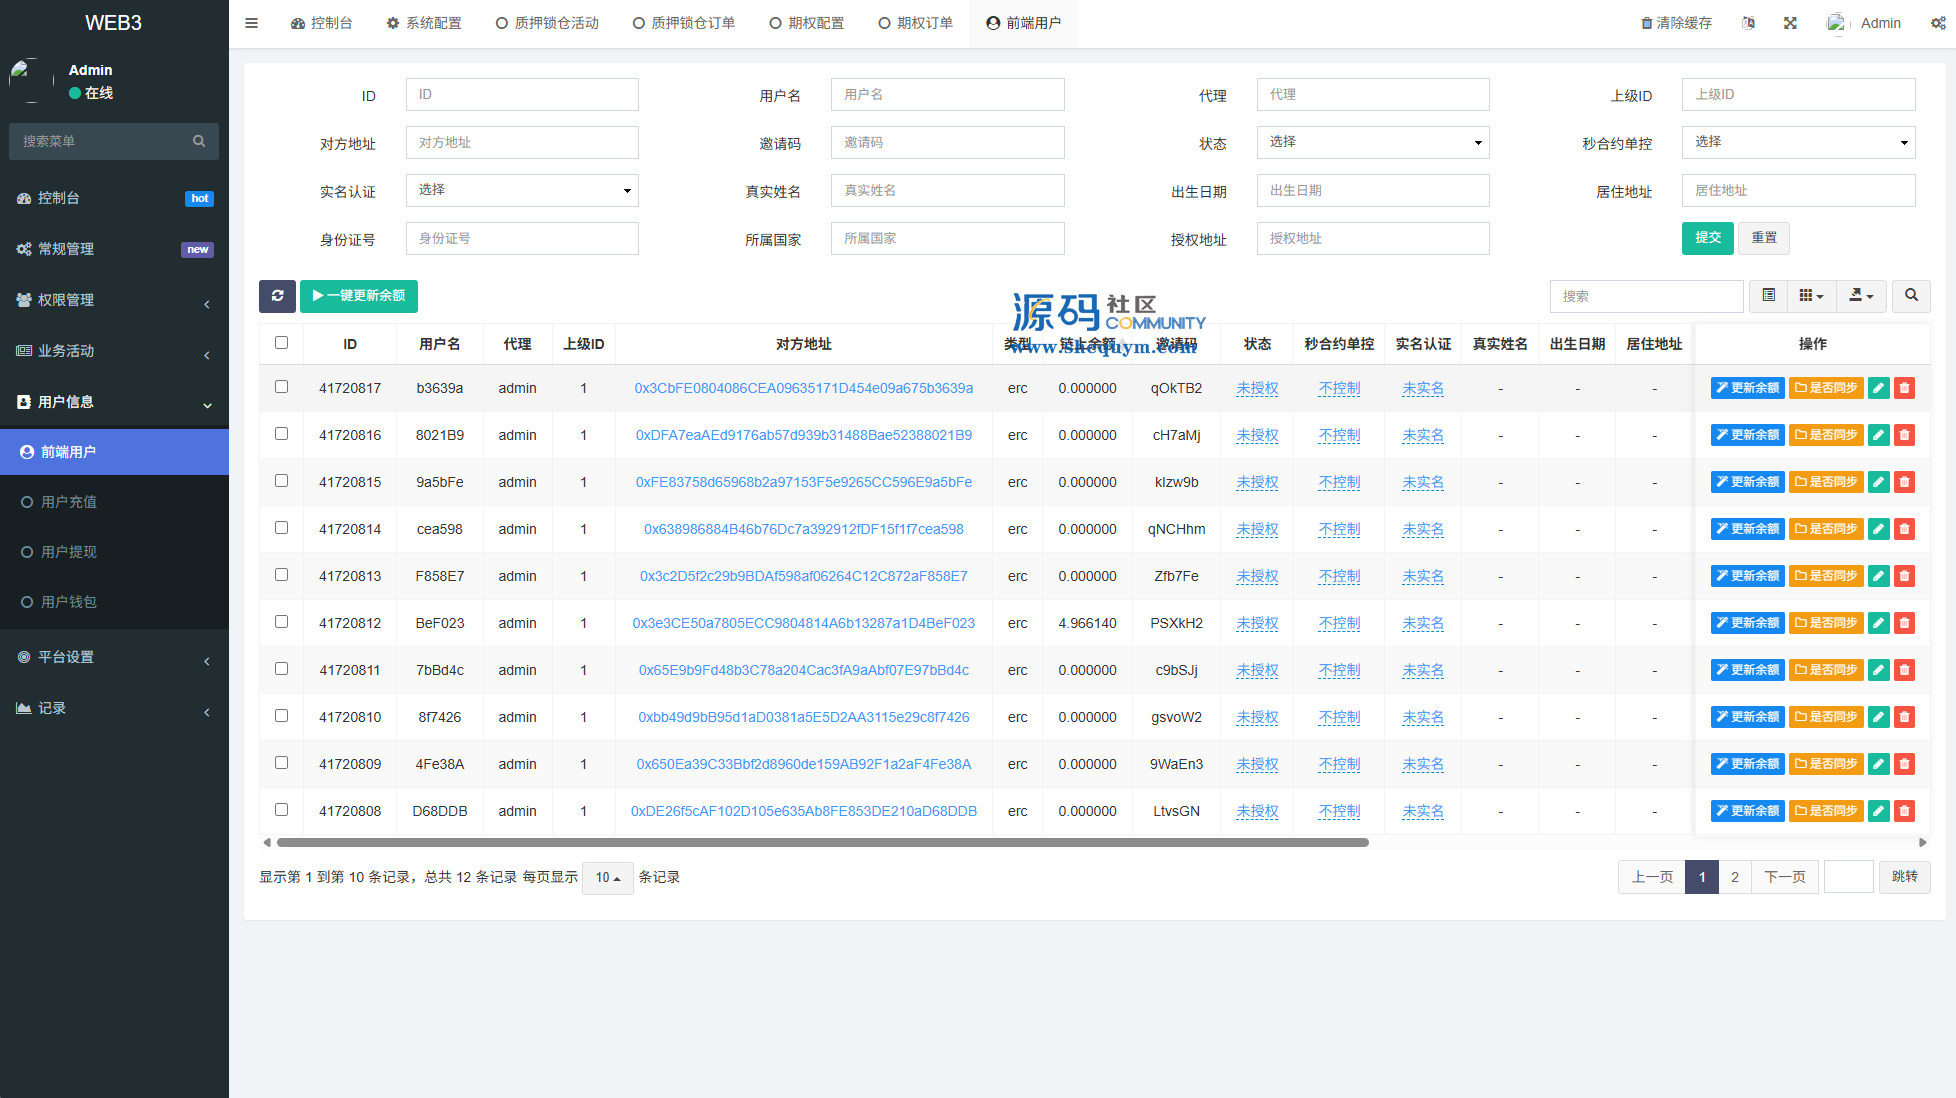The width and height of the screenshot is (1956, 1098).
Task: Open the 状态 select dropdown filter
Action: (x=1372, y=142)
